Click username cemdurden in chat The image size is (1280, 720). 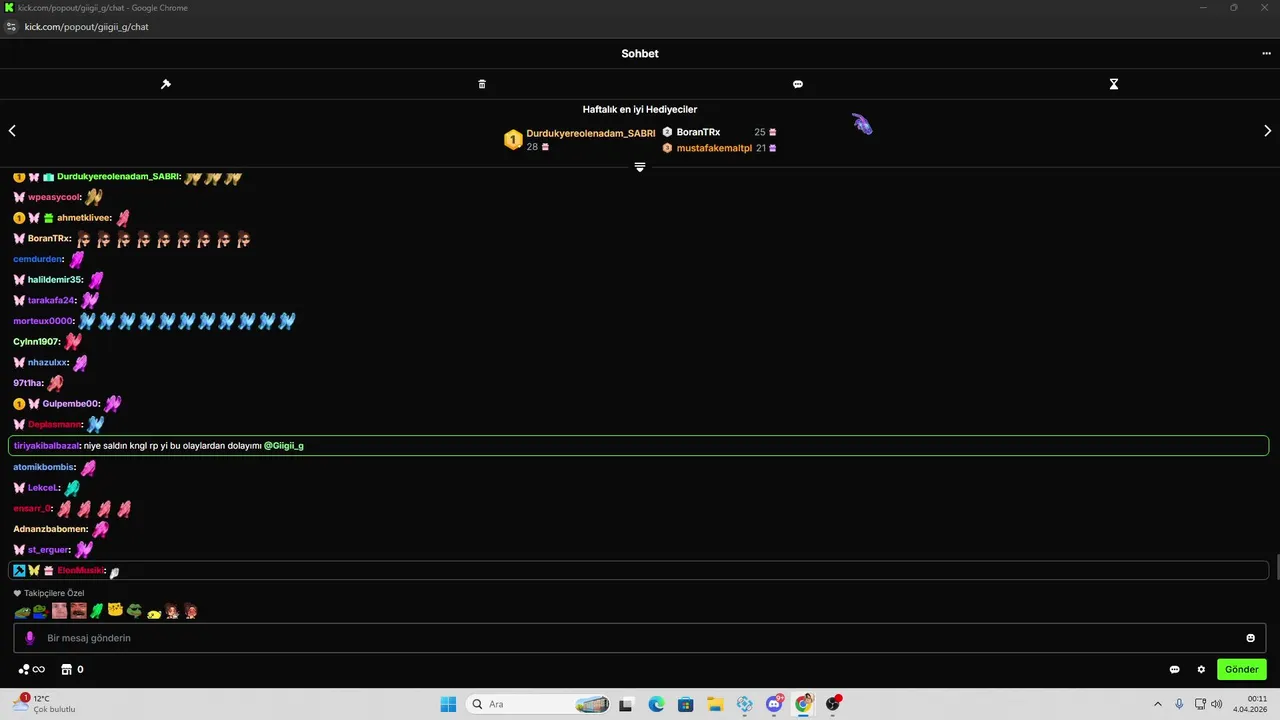(38, 259)
